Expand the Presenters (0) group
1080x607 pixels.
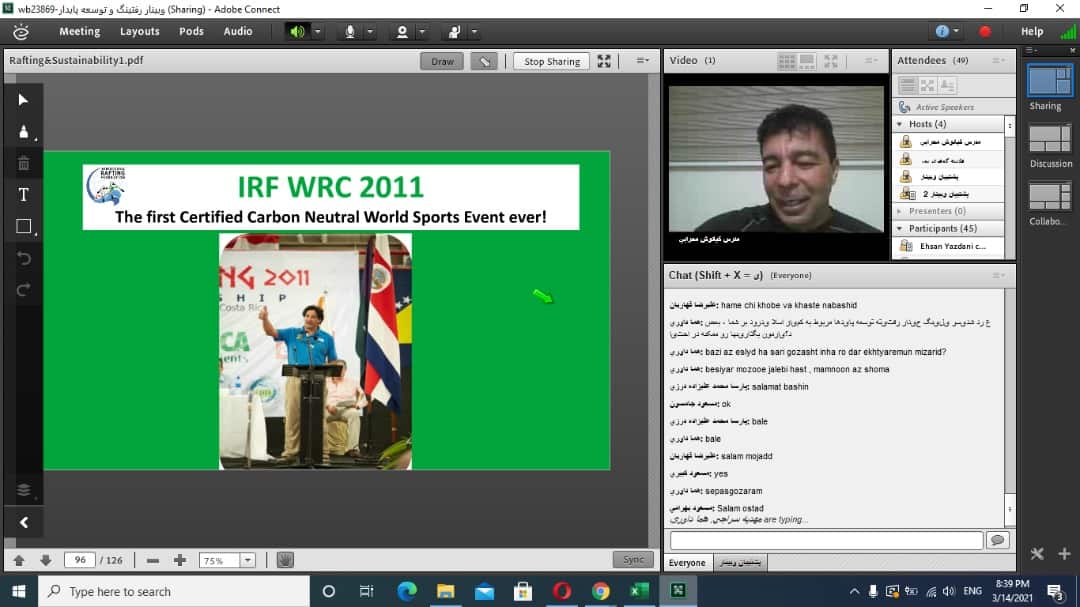click(x=899, y=211)
